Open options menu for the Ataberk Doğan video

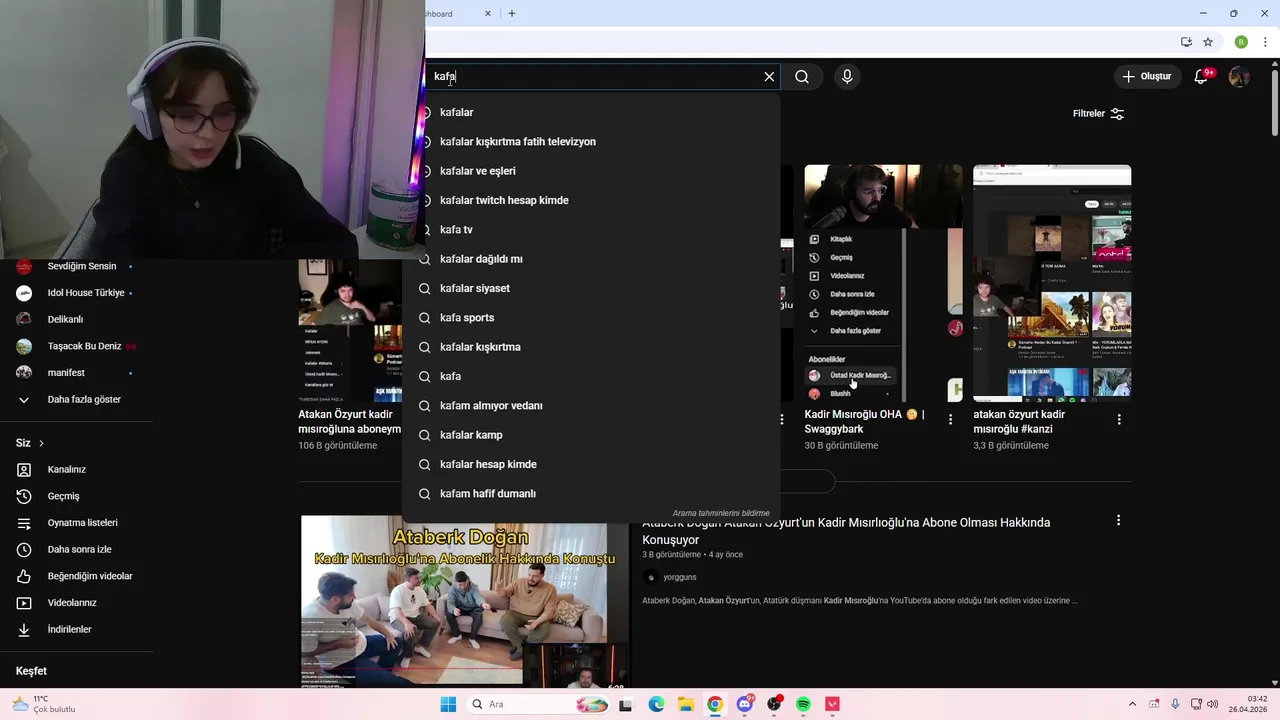pos(1118,520)
